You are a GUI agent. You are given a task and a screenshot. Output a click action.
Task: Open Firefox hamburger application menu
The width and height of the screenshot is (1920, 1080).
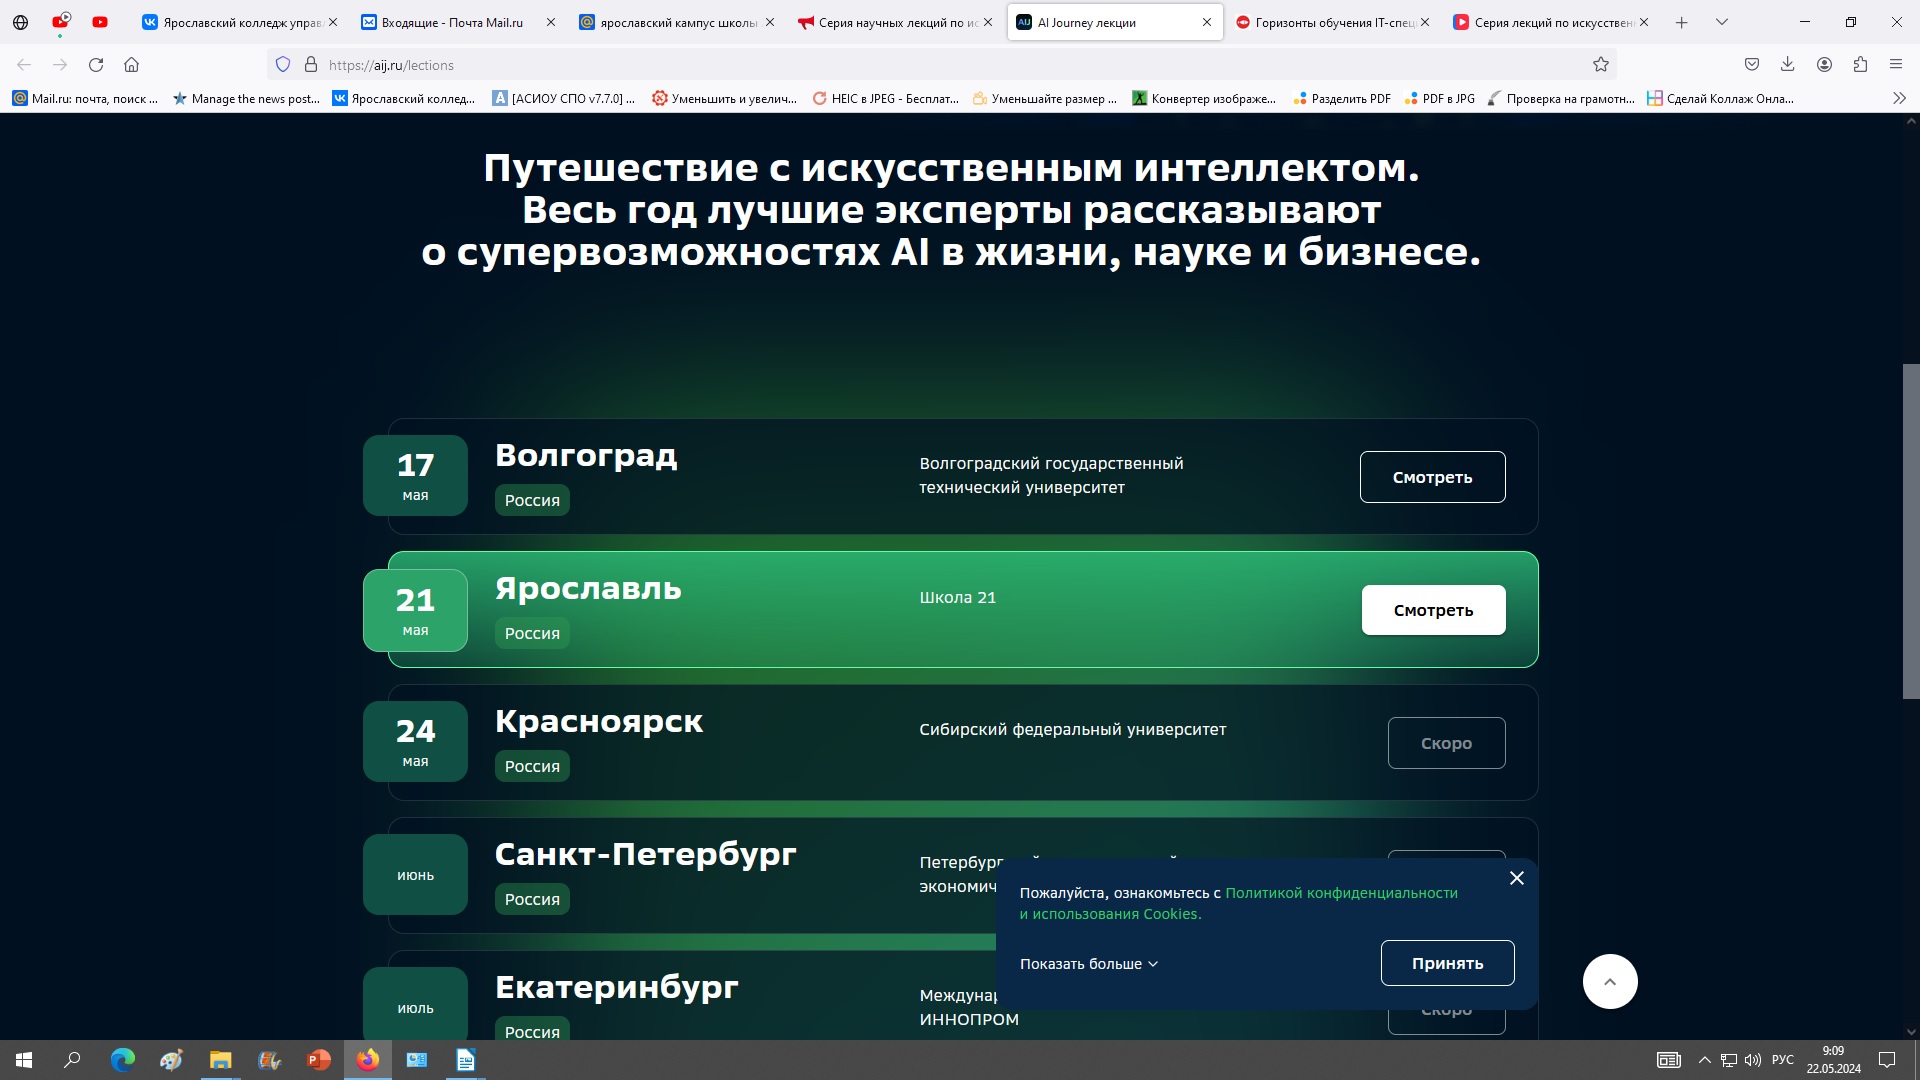(x=1896, y=65)
